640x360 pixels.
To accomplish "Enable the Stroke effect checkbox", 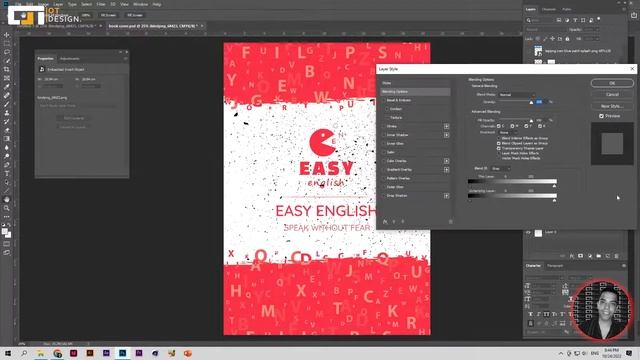I will click(384, 127).
